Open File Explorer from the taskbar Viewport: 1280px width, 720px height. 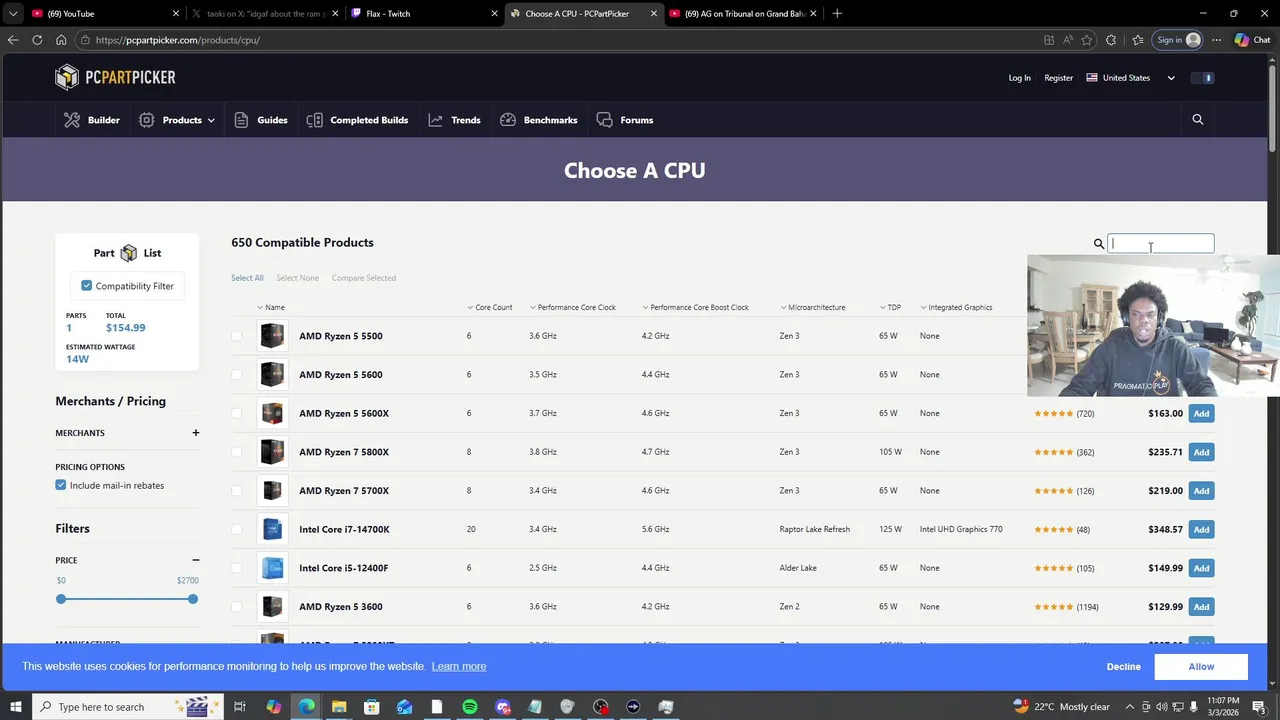pyautogui.click(x=339, y=707)
